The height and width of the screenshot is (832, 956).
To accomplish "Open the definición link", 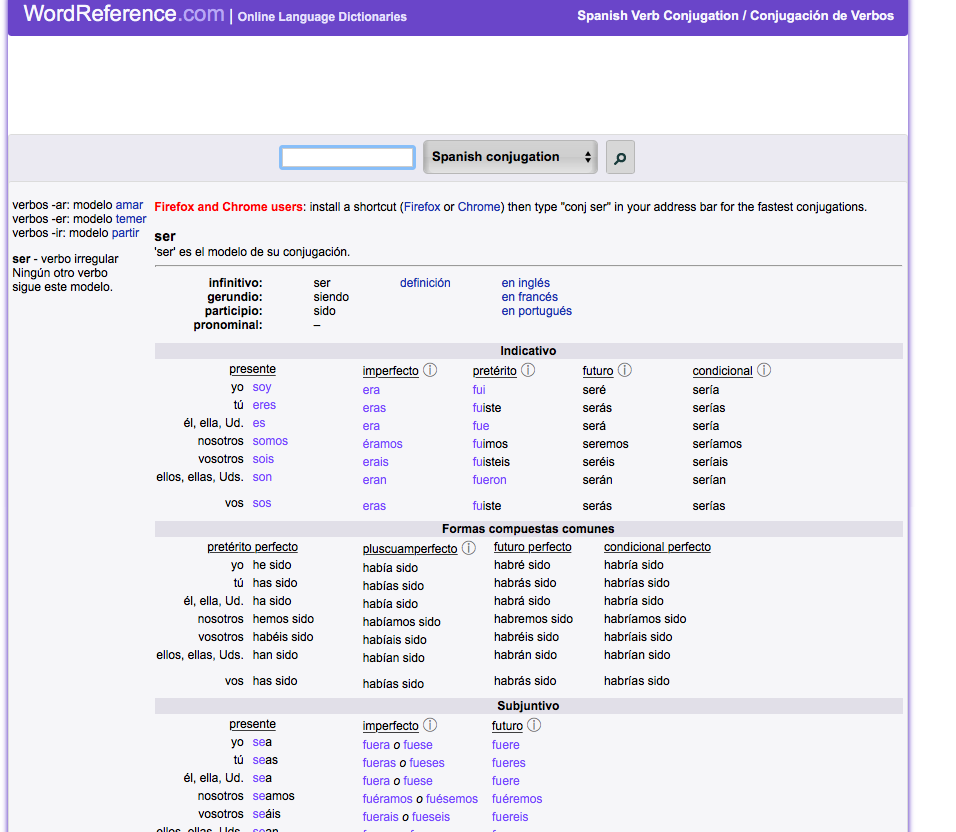I will click(x=425, y=283).
